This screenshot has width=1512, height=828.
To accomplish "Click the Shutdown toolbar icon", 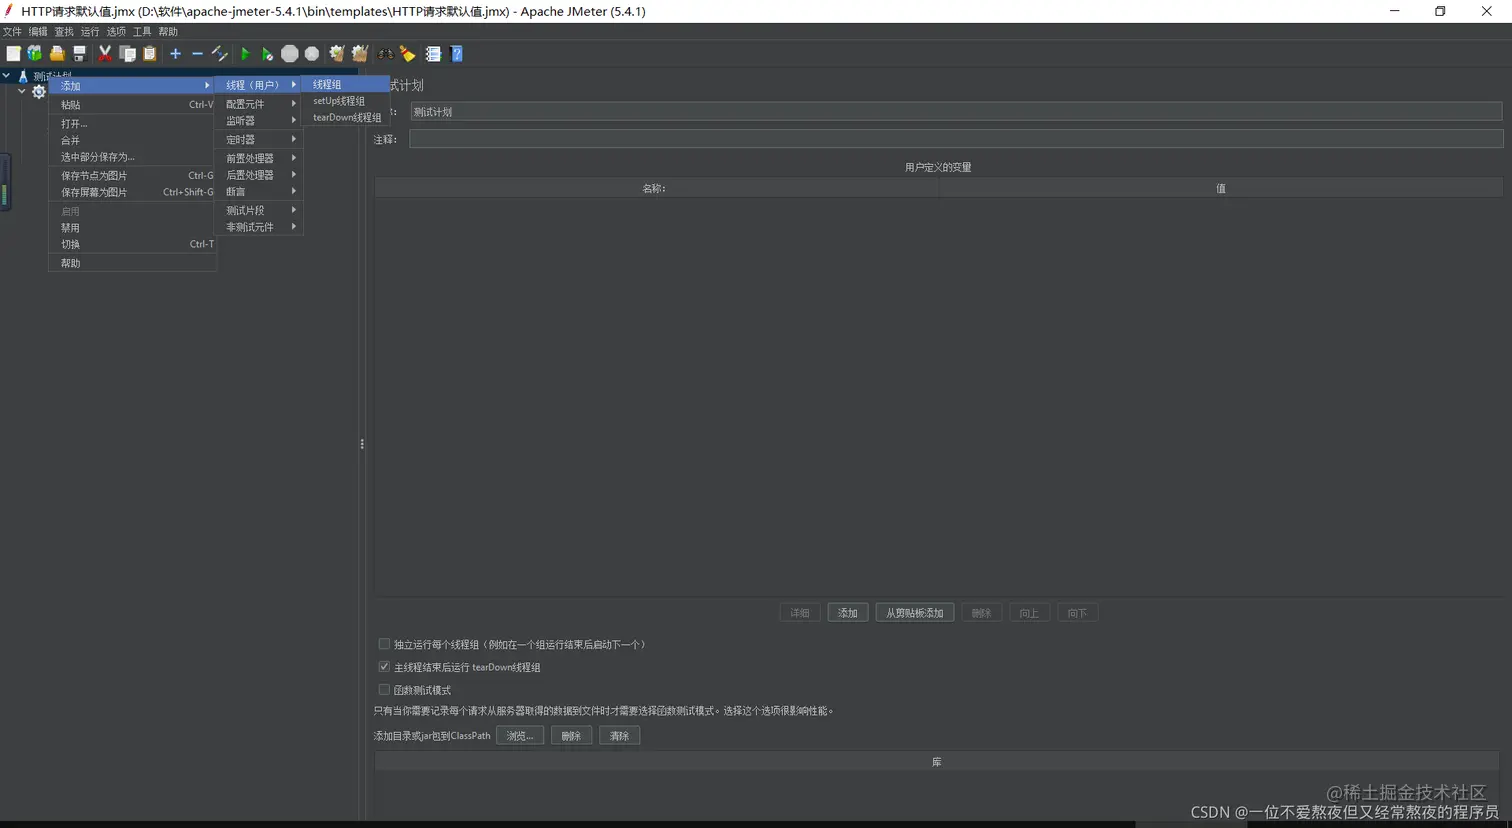I will tap(312, 54).
